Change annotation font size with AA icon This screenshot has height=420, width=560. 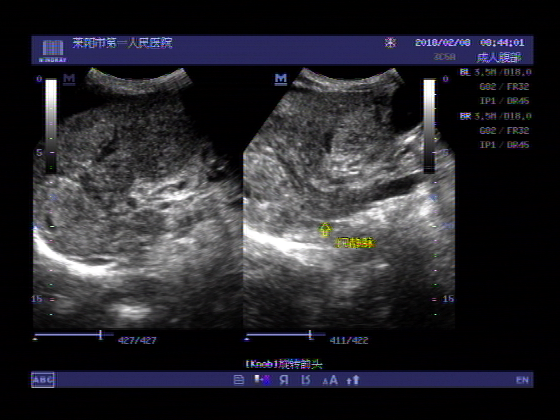pyautogui.click(x=330, y=380)
